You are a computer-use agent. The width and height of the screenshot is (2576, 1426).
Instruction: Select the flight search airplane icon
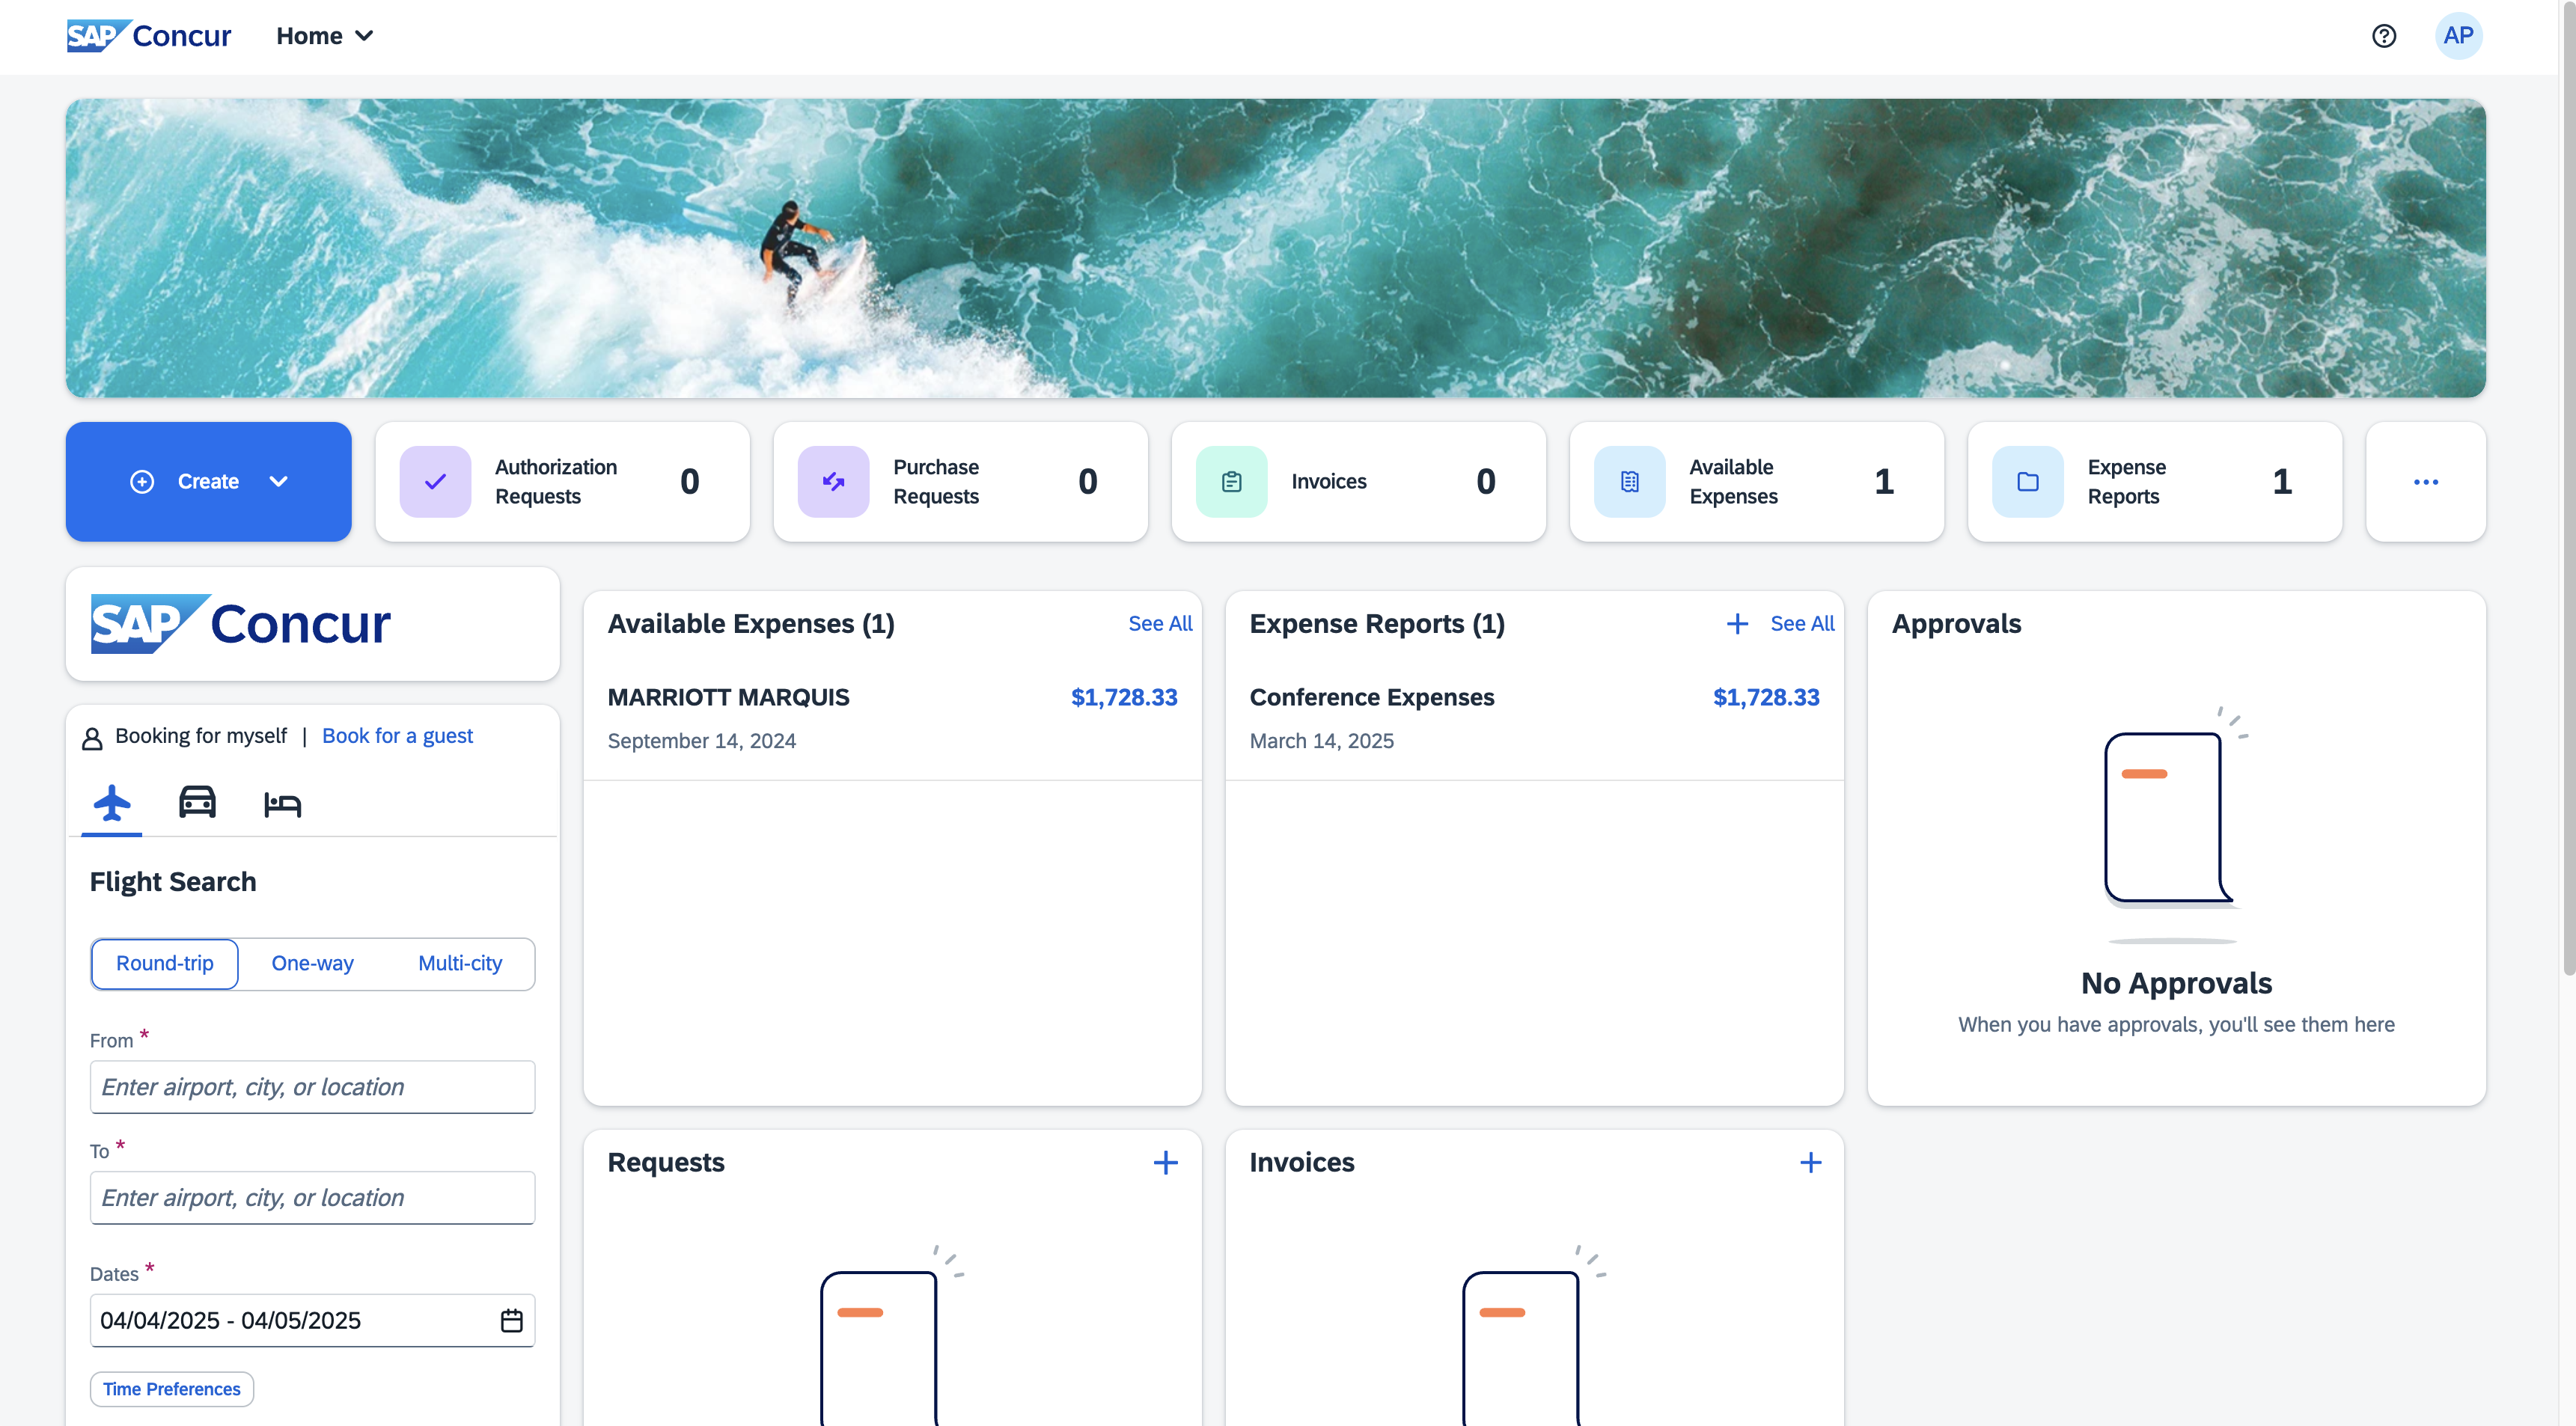click(112, 802)
